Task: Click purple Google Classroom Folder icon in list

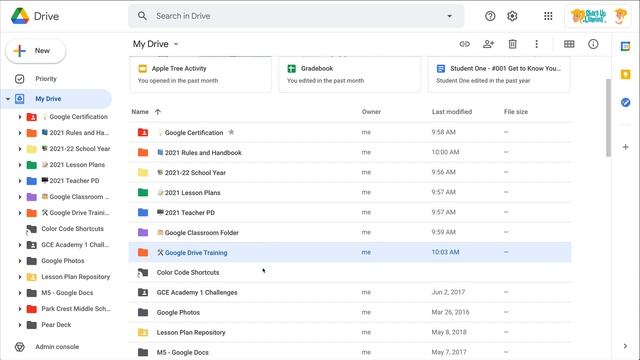Action: tap(143, 232)
